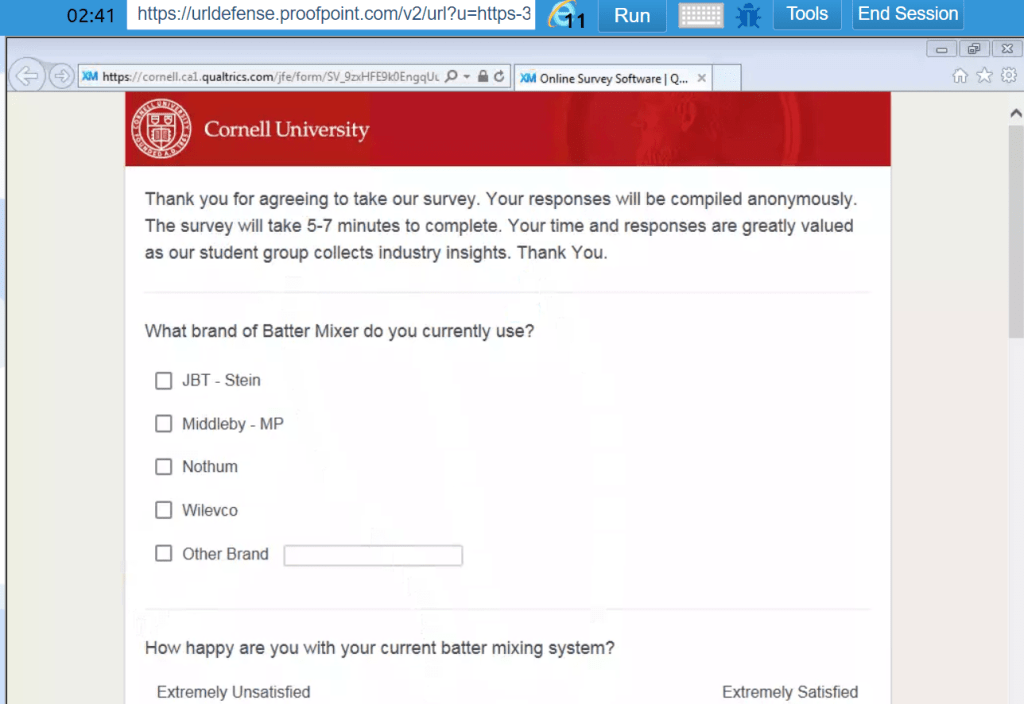Refresh the page with reload icon
The width and height of the screenshot is (1024, 704).
499,76
